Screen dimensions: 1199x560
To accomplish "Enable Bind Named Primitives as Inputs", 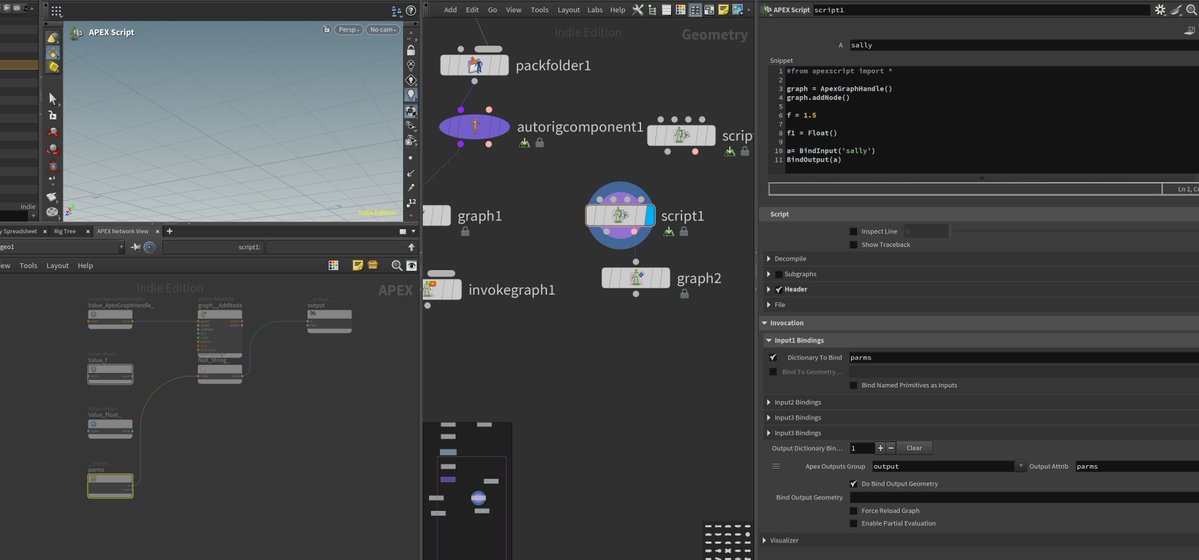I will (x=853, y=385).
